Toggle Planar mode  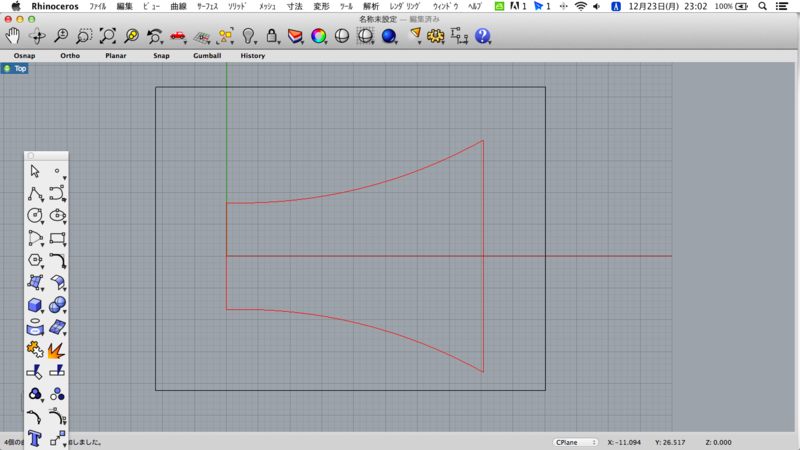tap(116, 56)
